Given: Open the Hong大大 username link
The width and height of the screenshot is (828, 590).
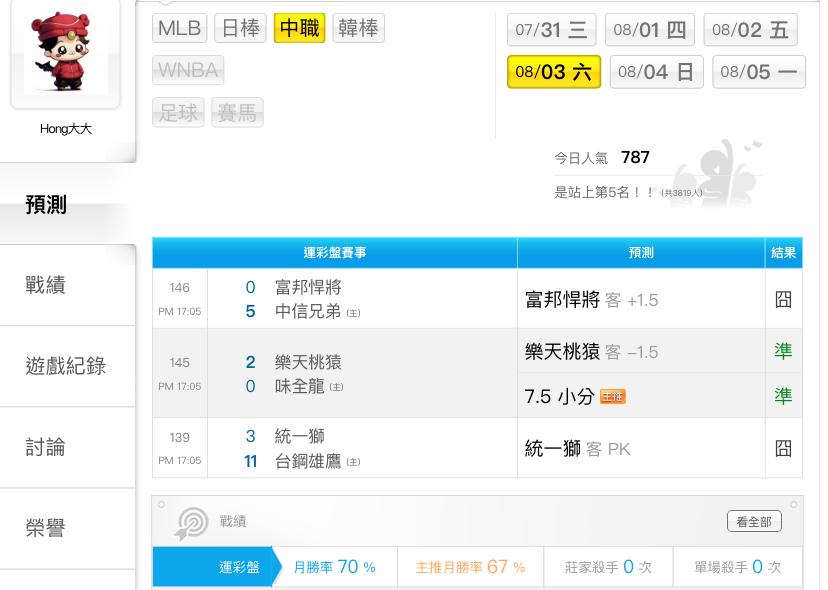Looking at the screenshot, I should click(x=65, y=129).
